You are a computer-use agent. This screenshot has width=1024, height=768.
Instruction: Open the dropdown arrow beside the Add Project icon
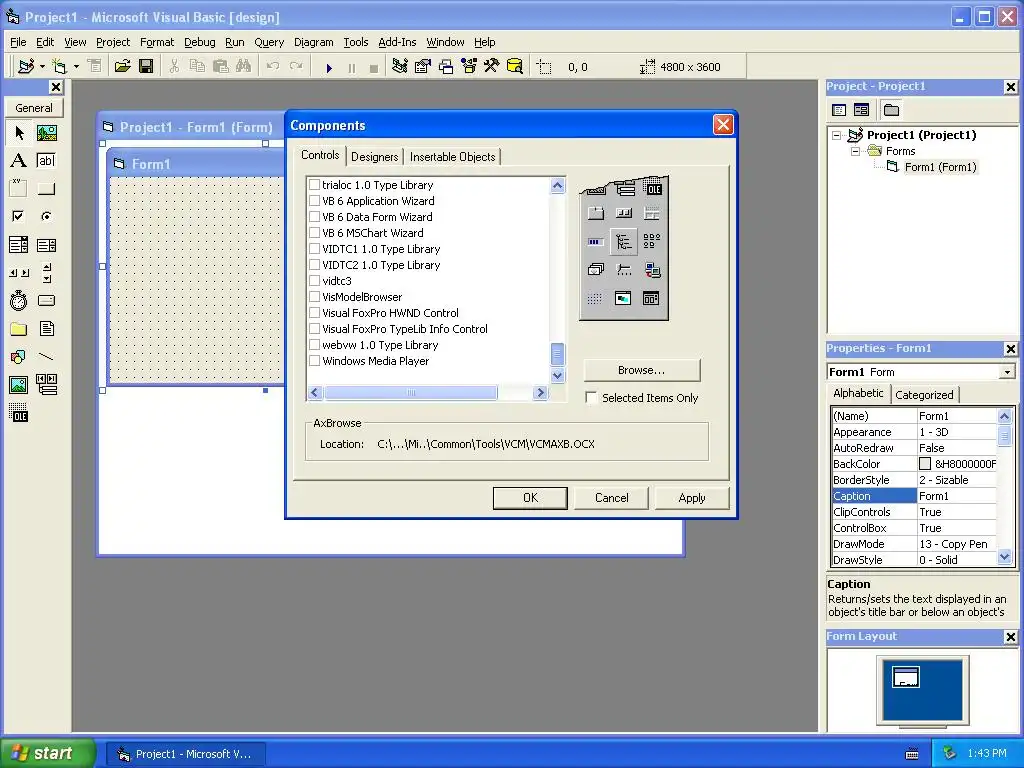[x=42, y=67]
